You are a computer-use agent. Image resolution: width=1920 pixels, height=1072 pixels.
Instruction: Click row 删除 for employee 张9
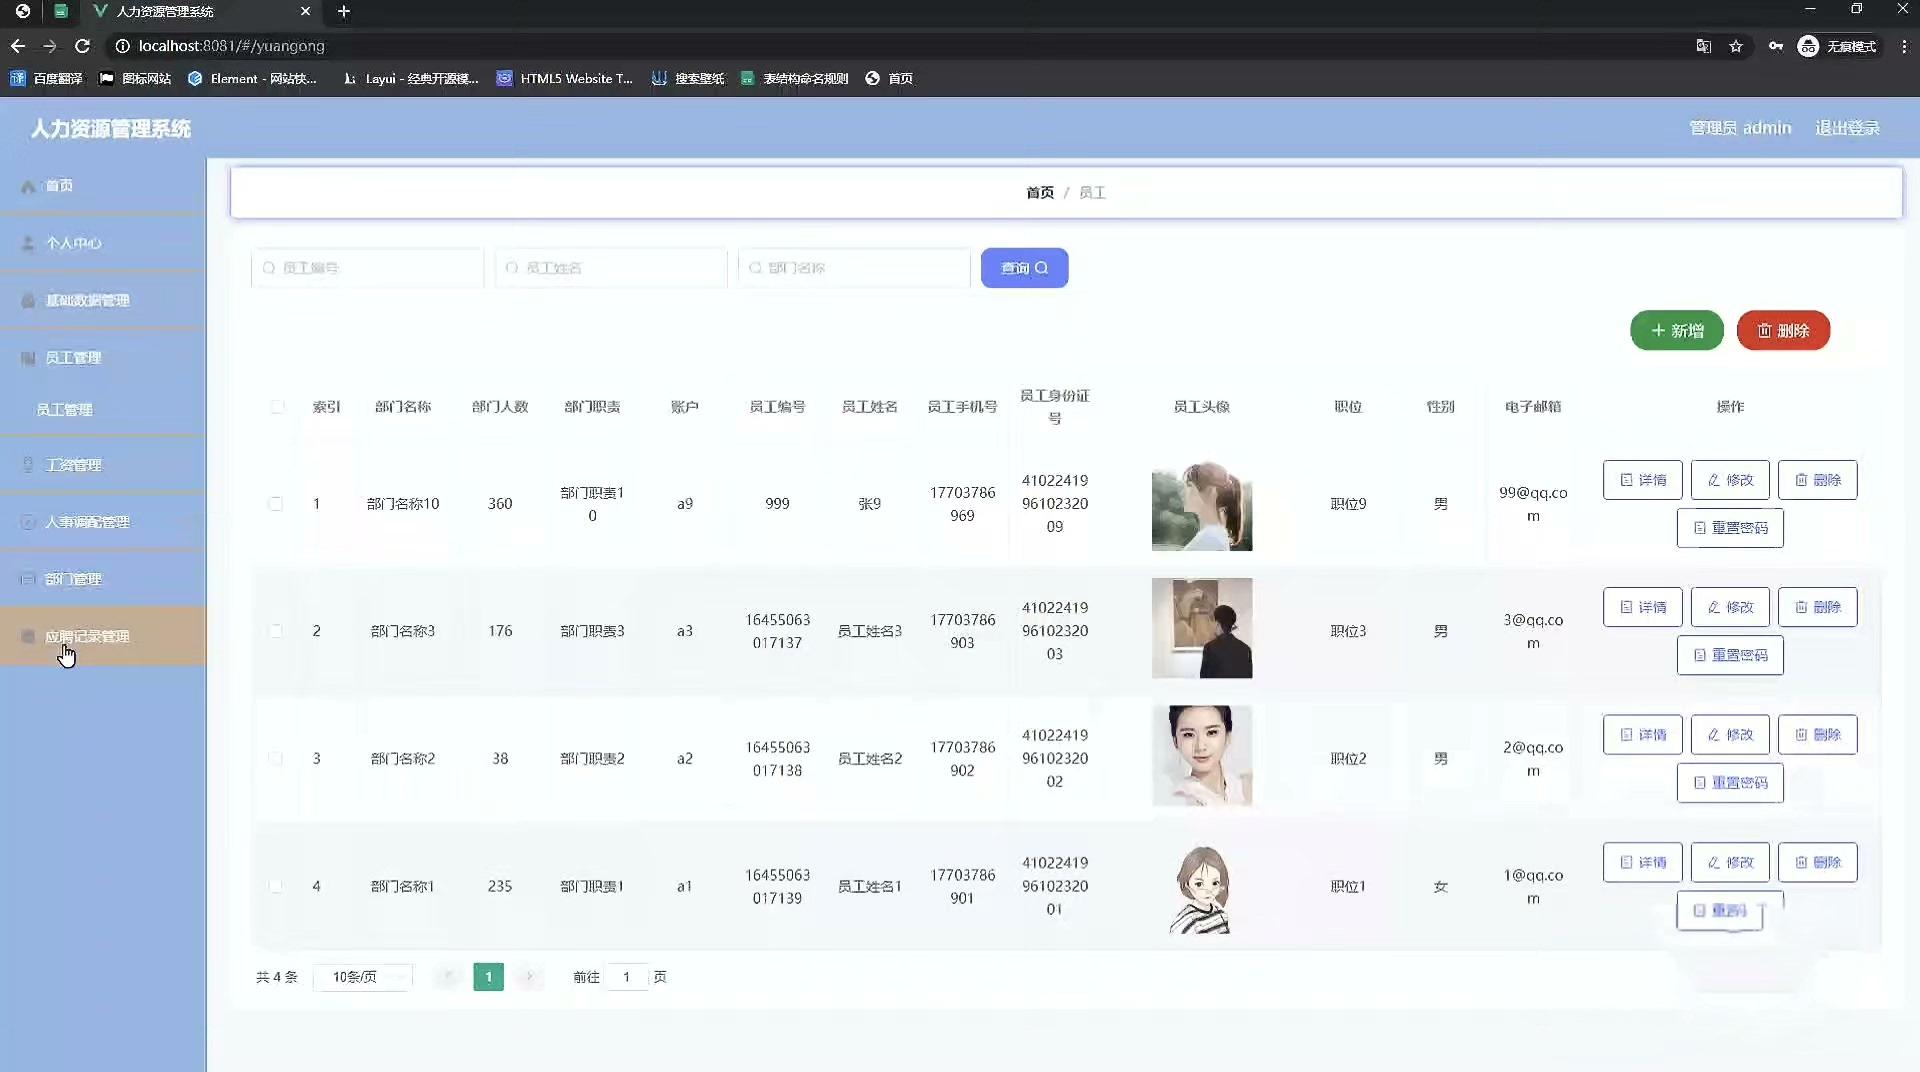pyautogui.click(x=1817, y=480)
